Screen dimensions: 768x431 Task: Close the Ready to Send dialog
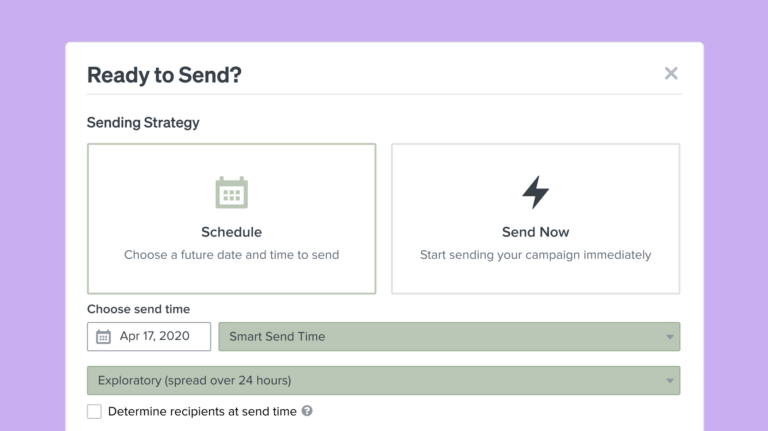point(671,73)
